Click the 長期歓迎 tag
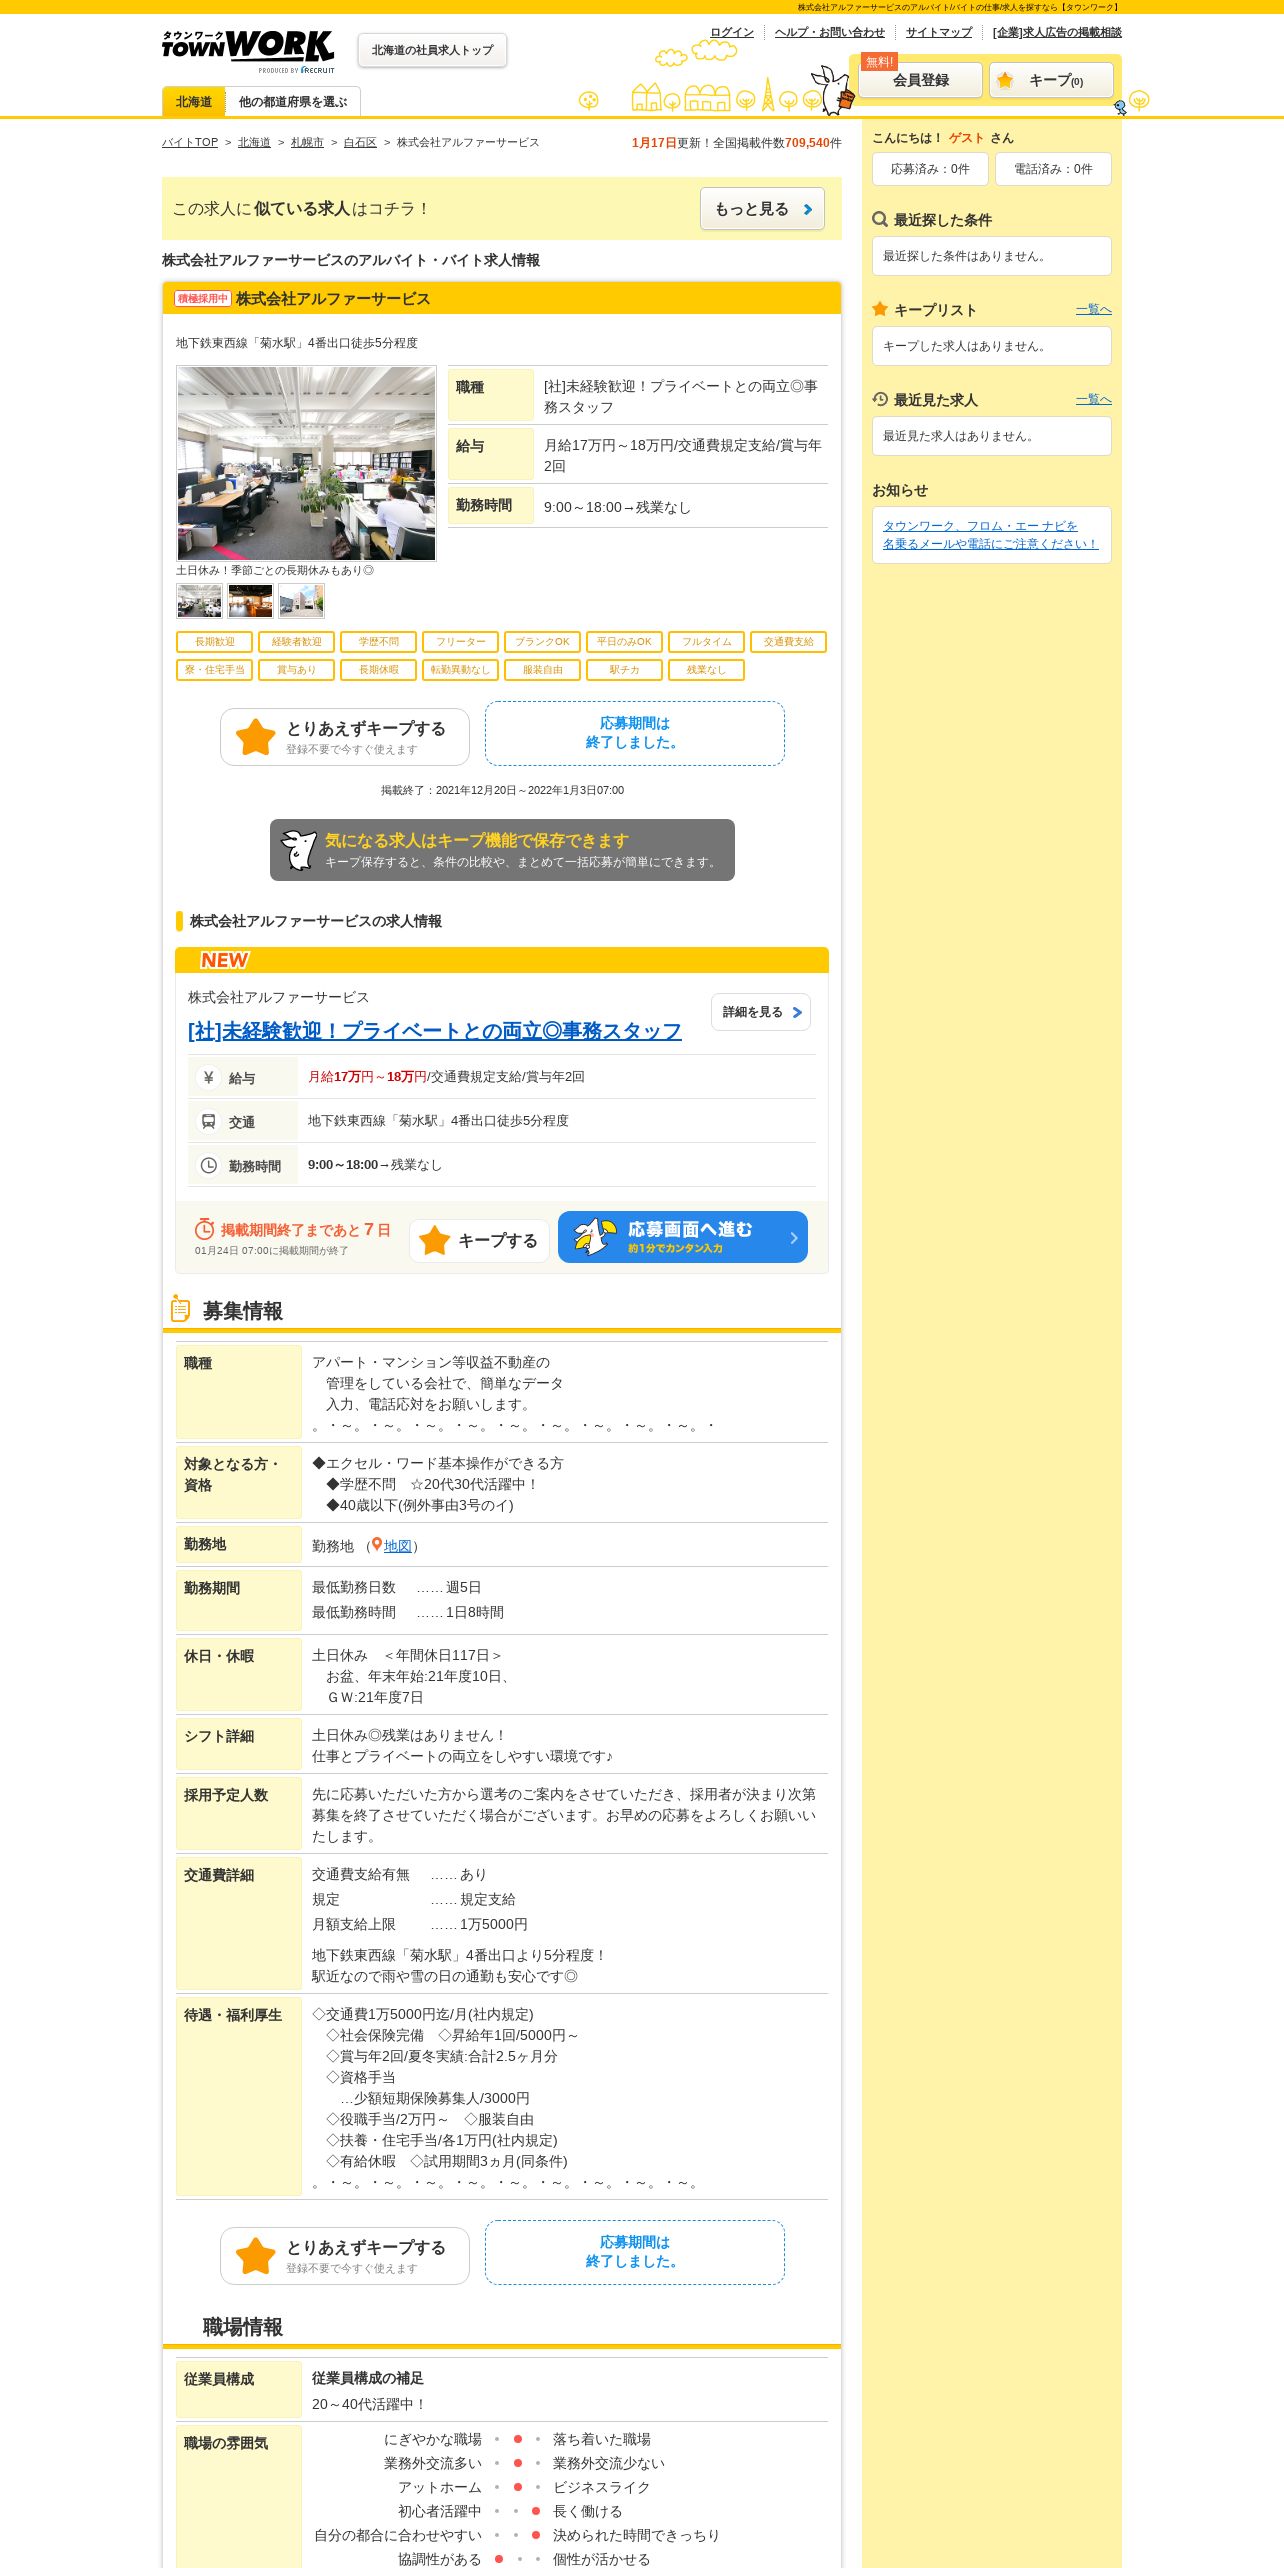 point(214,642)
